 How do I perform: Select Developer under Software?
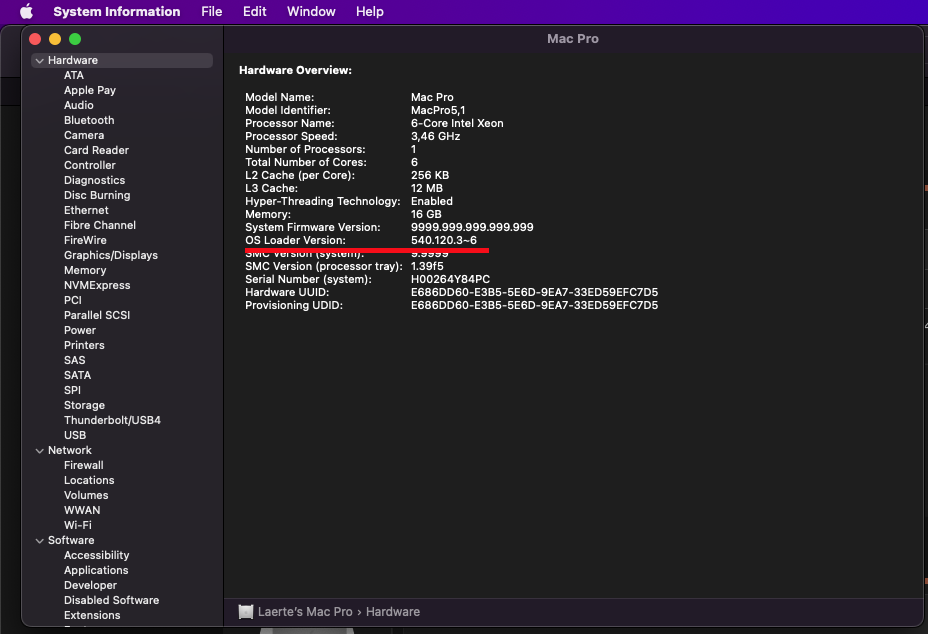(91, 585)
